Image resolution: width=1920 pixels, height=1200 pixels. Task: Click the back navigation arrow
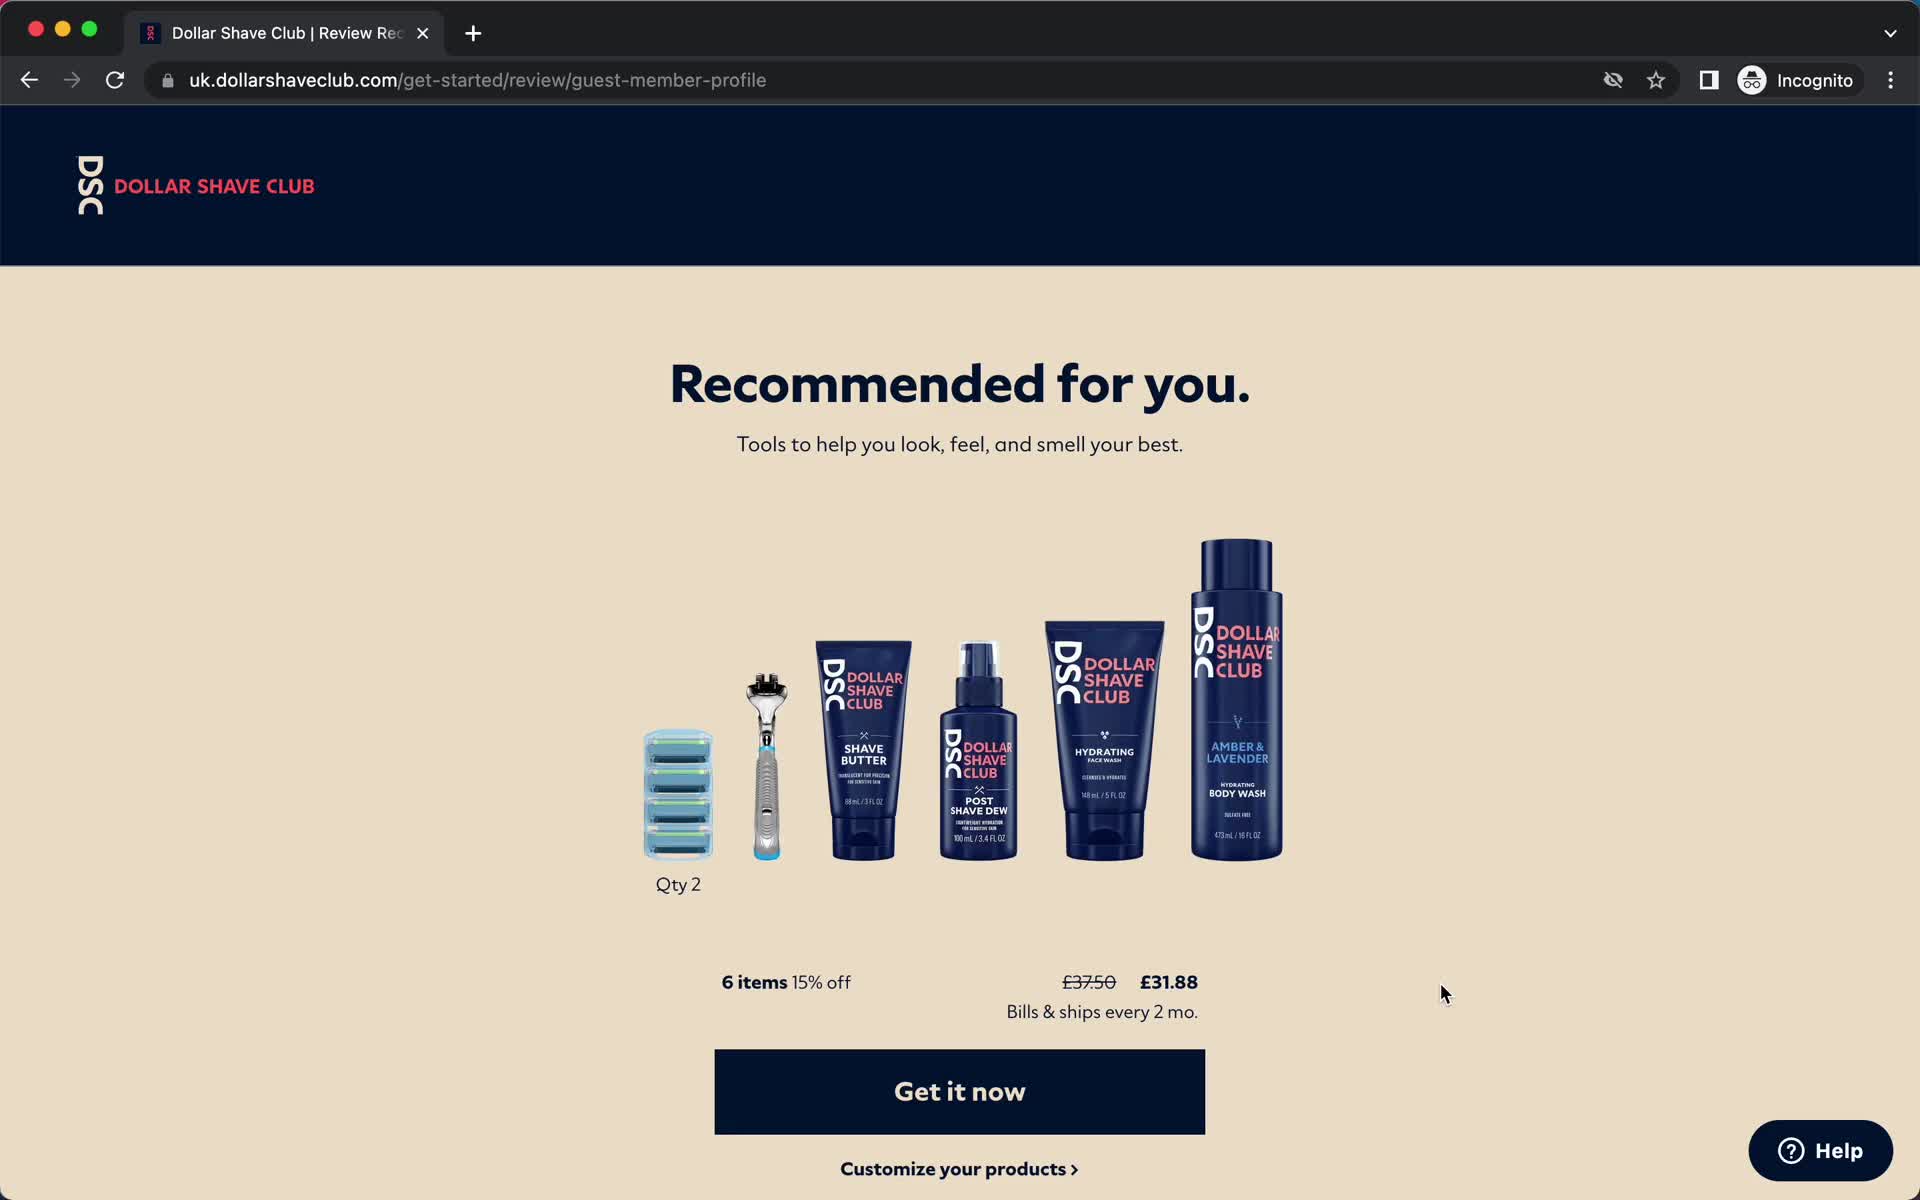pos(30,79)
